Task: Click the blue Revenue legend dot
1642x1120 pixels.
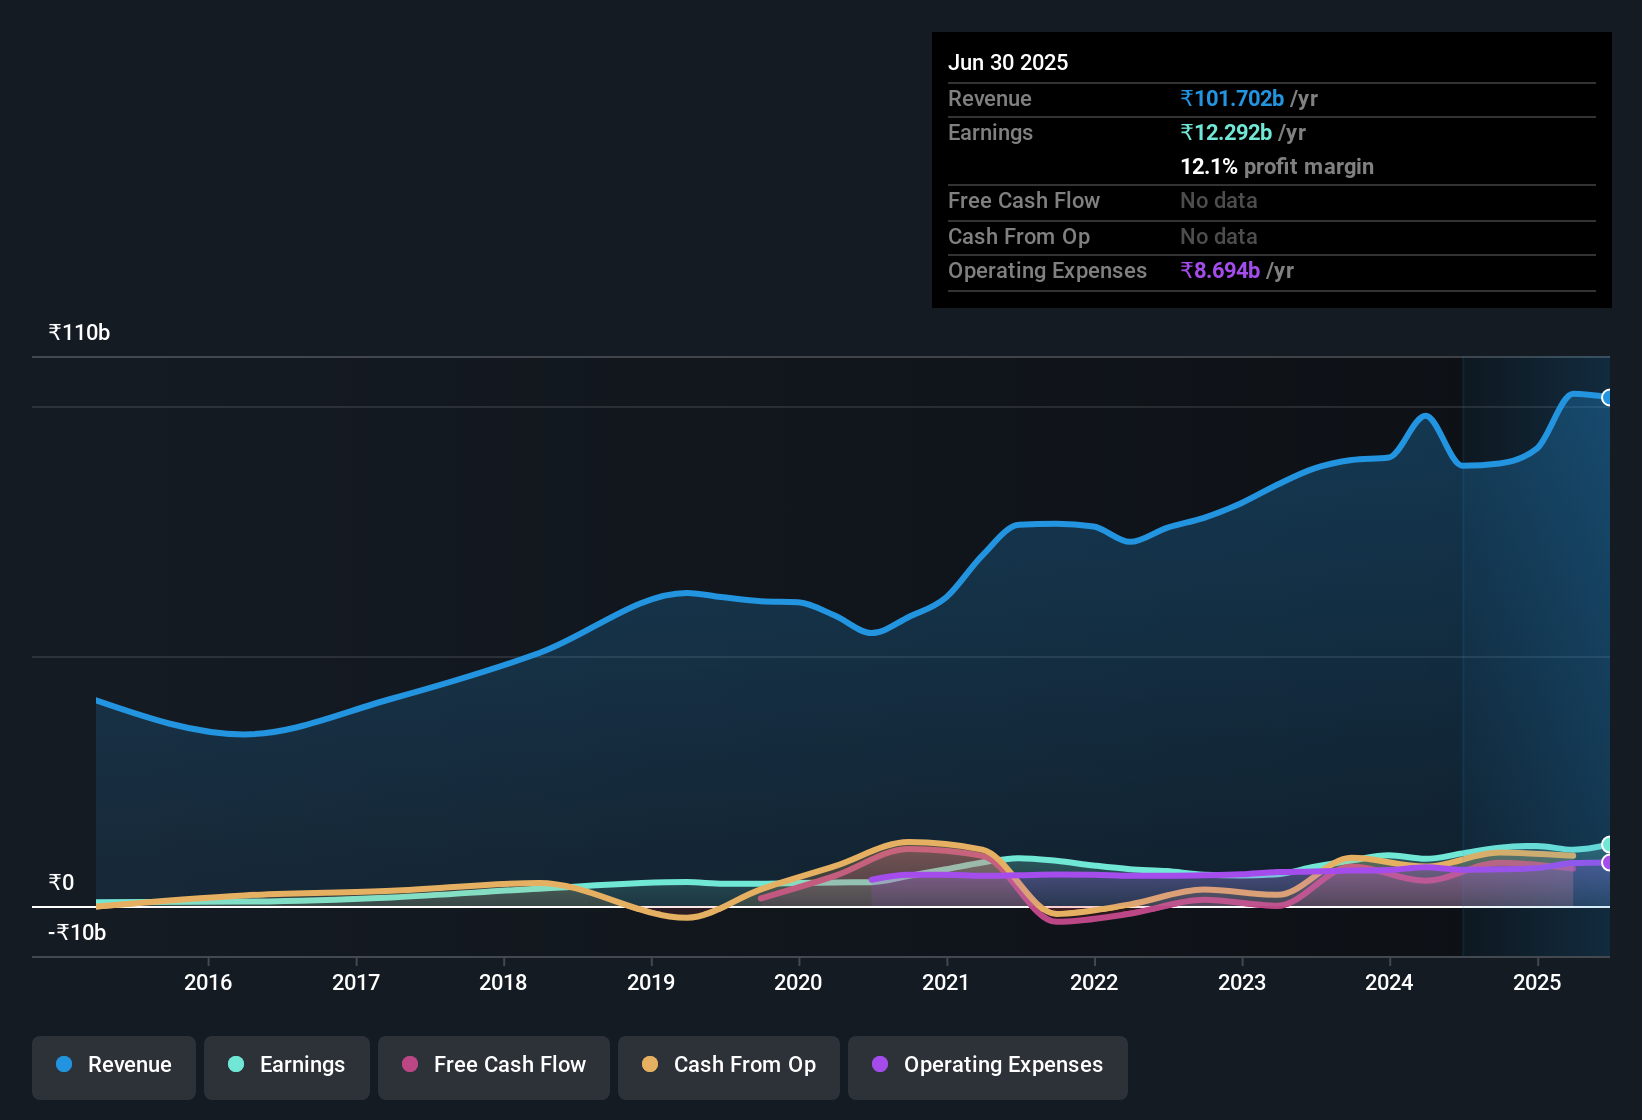Action: coord(63,1065)
